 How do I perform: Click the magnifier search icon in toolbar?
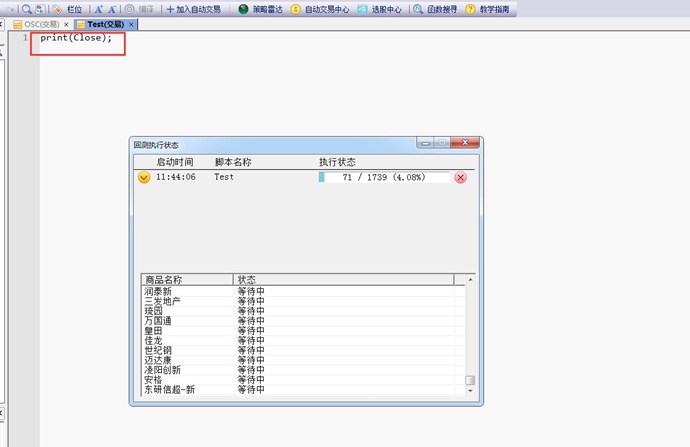point(27,8)
